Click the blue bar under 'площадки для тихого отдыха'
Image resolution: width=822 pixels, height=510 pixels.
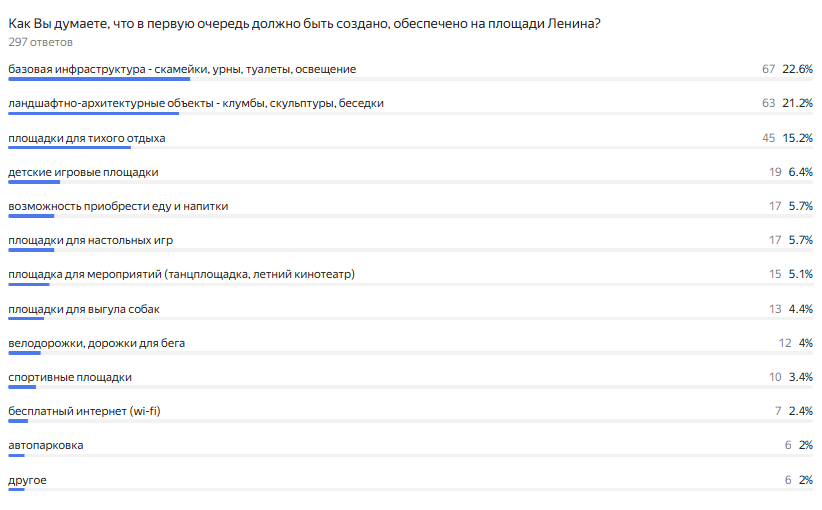pos(69,148)
